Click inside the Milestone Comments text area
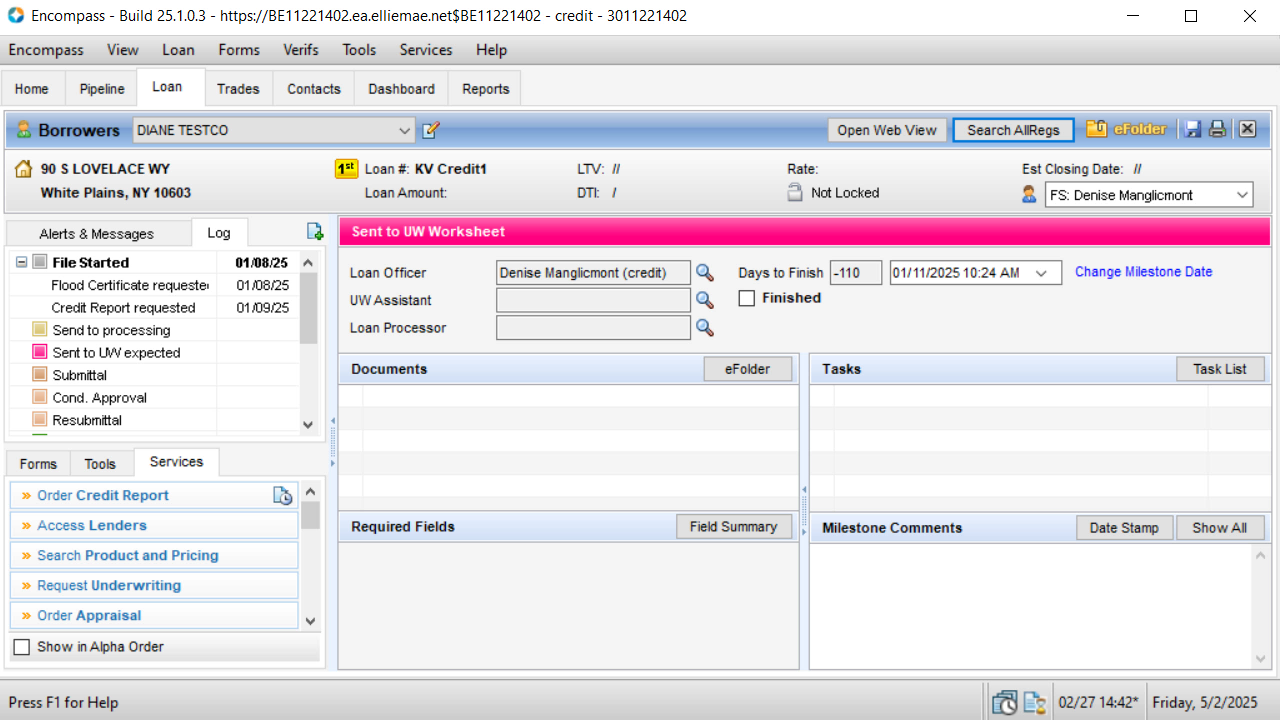 click(x=1030, y=605)
